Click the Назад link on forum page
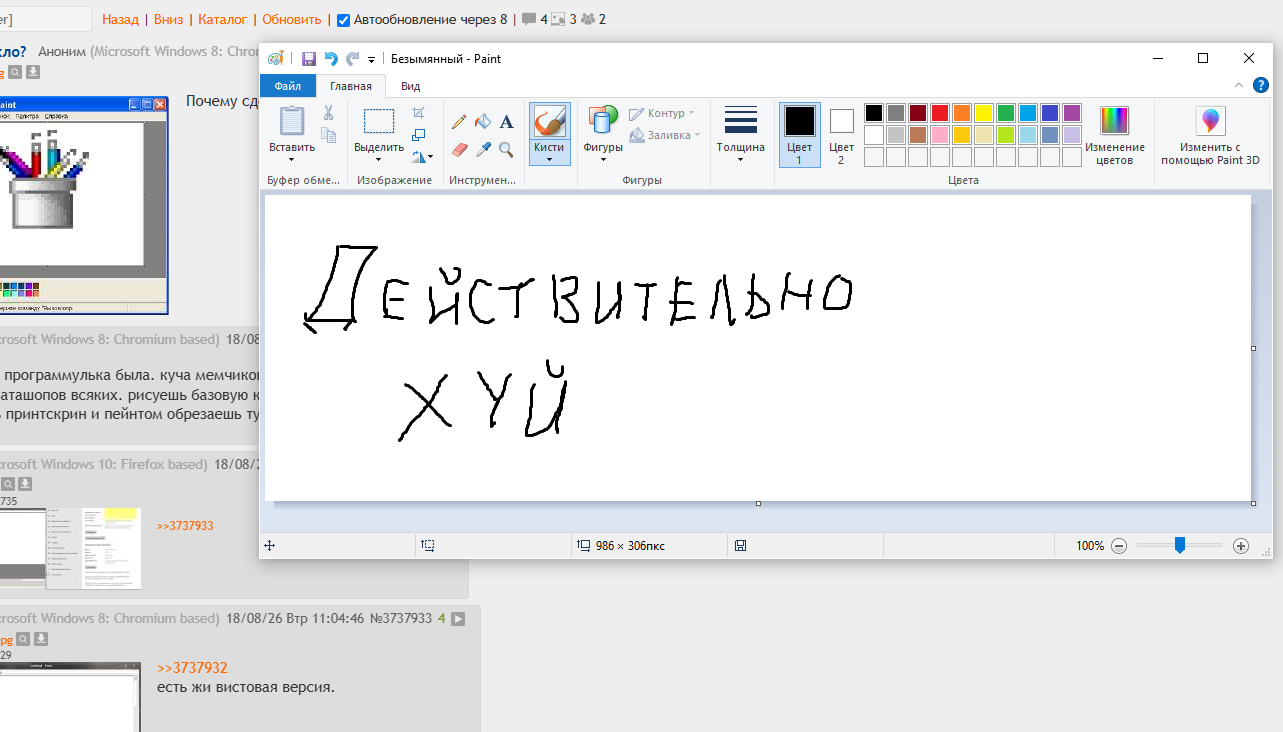Image resolution: width=1283 pixels, height=732 pixels. click(x=120, y=19)
